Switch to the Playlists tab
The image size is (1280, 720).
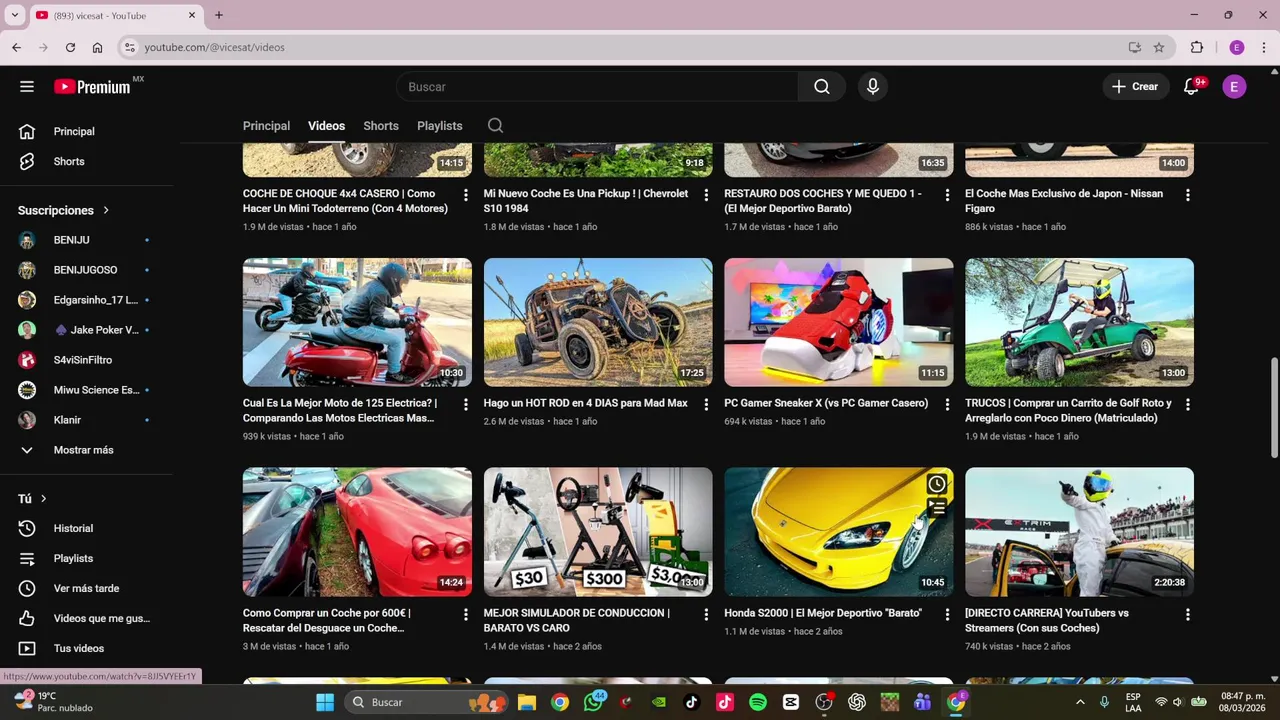click(439, 126)
